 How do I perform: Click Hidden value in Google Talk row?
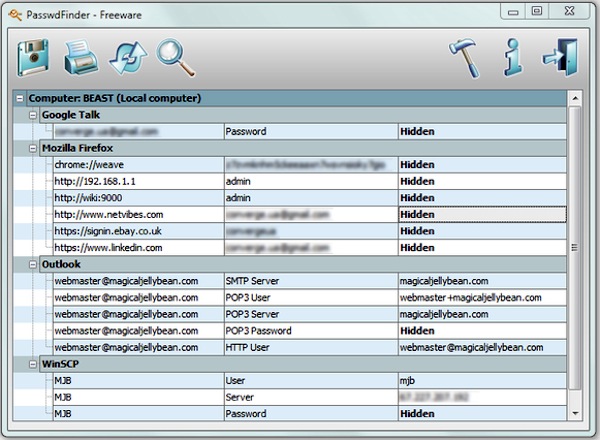[x=482, y=132]
